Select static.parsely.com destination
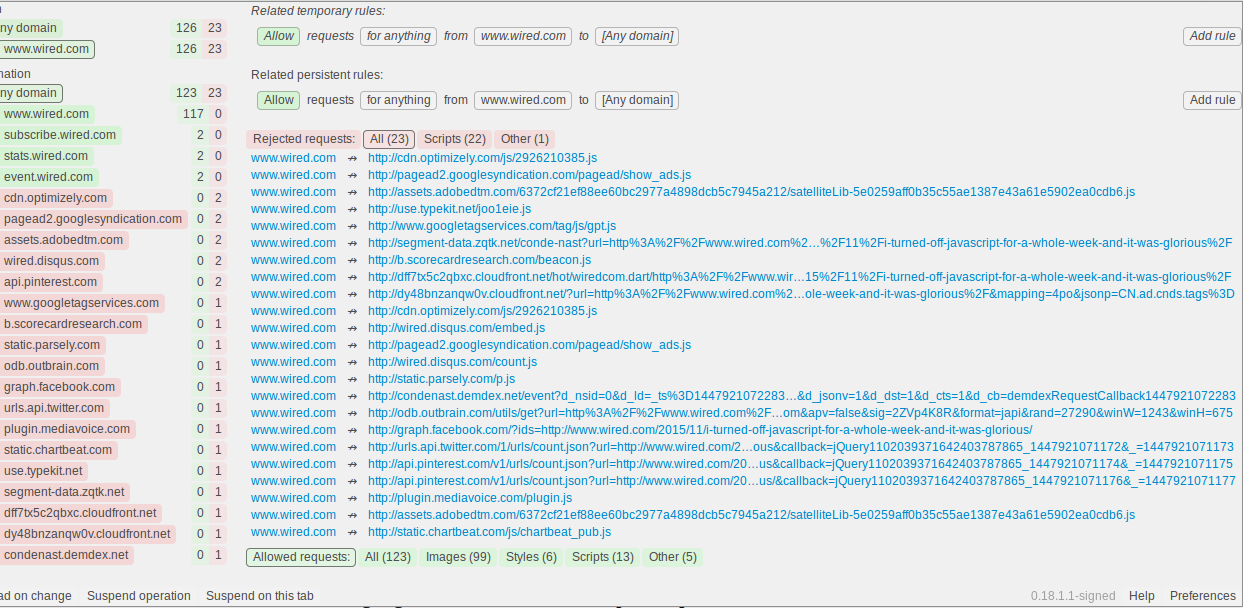This screenshot has height=608, width=1243. pyautogui.click(x=52, y=345)
